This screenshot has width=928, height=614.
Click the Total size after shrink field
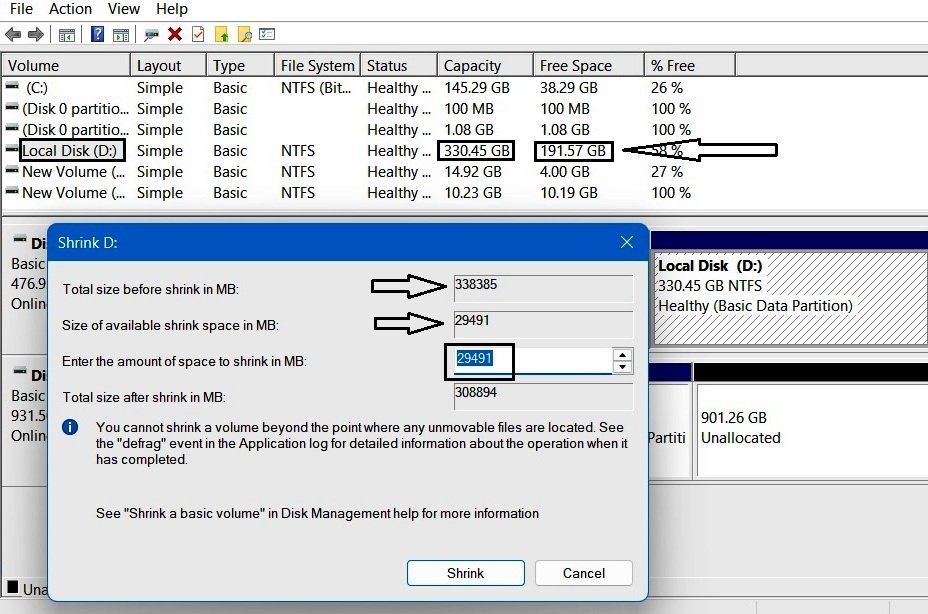tap(543, 396)
